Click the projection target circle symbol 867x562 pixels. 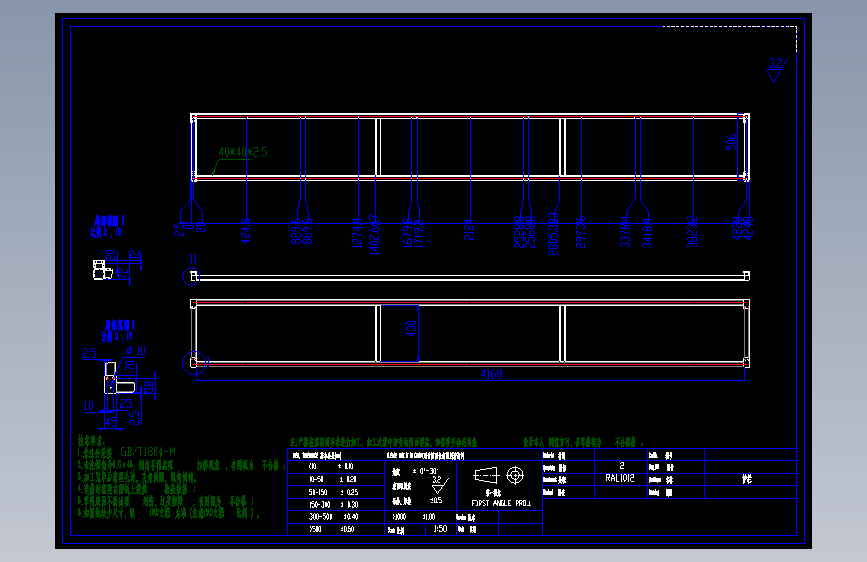click(515, 475)
